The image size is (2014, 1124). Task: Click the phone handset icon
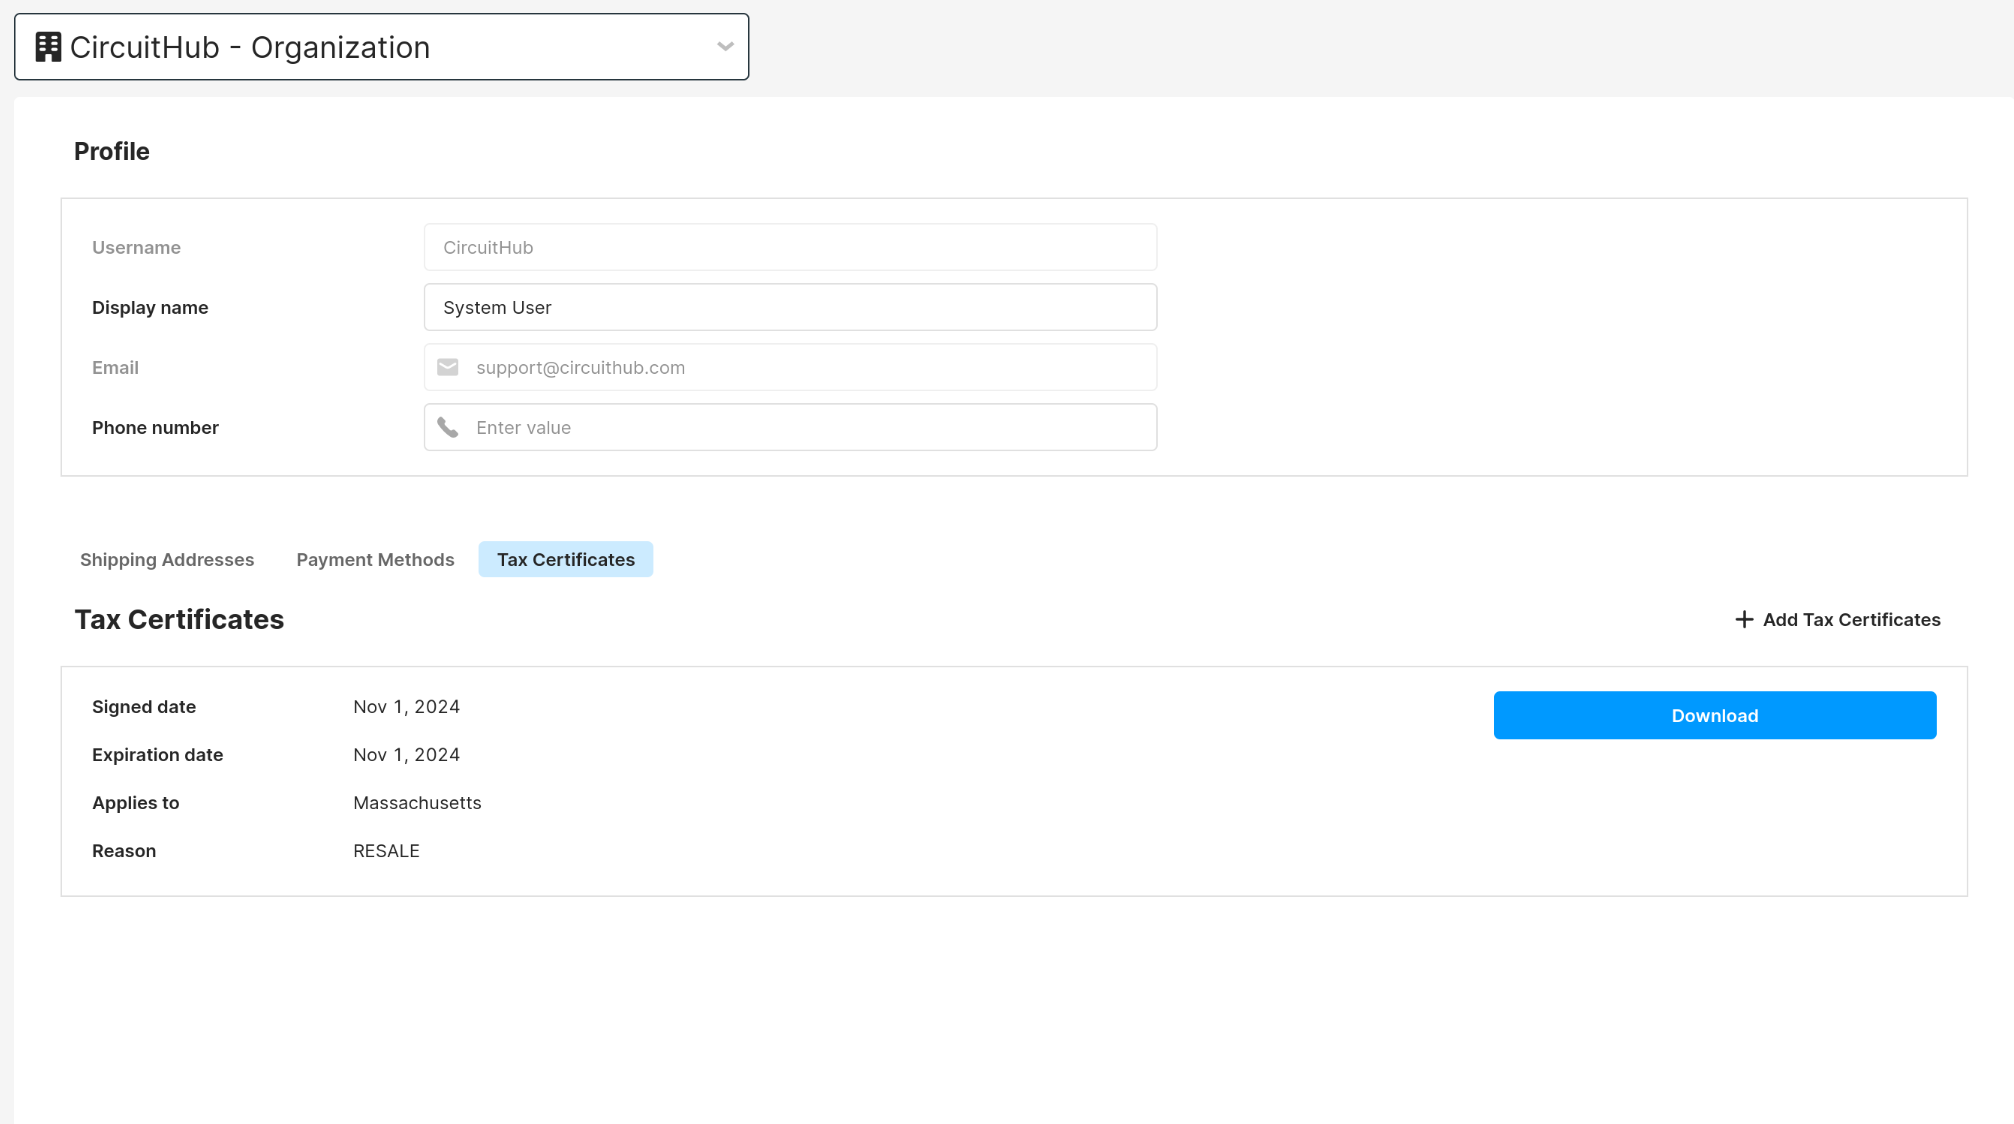(x=448, y=427)
